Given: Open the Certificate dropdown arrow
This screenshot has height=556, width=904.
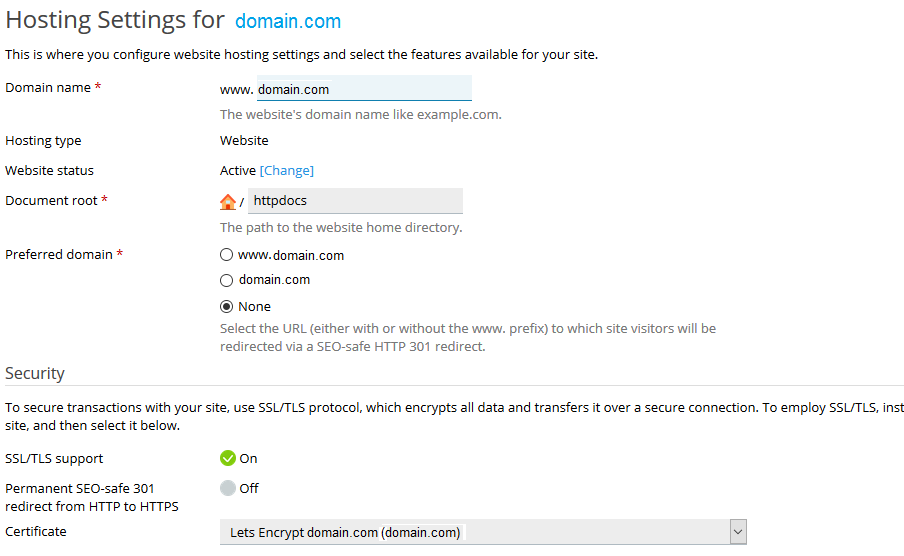Looking at the screenshot, I should (x=738, y=532).
